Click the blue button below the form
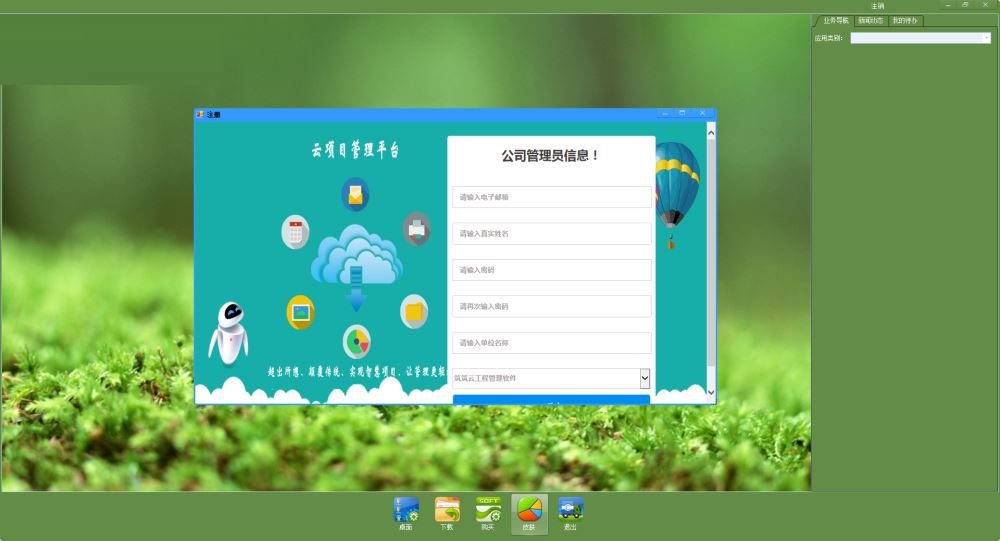 pyautogui.click(x=552, y=400)
